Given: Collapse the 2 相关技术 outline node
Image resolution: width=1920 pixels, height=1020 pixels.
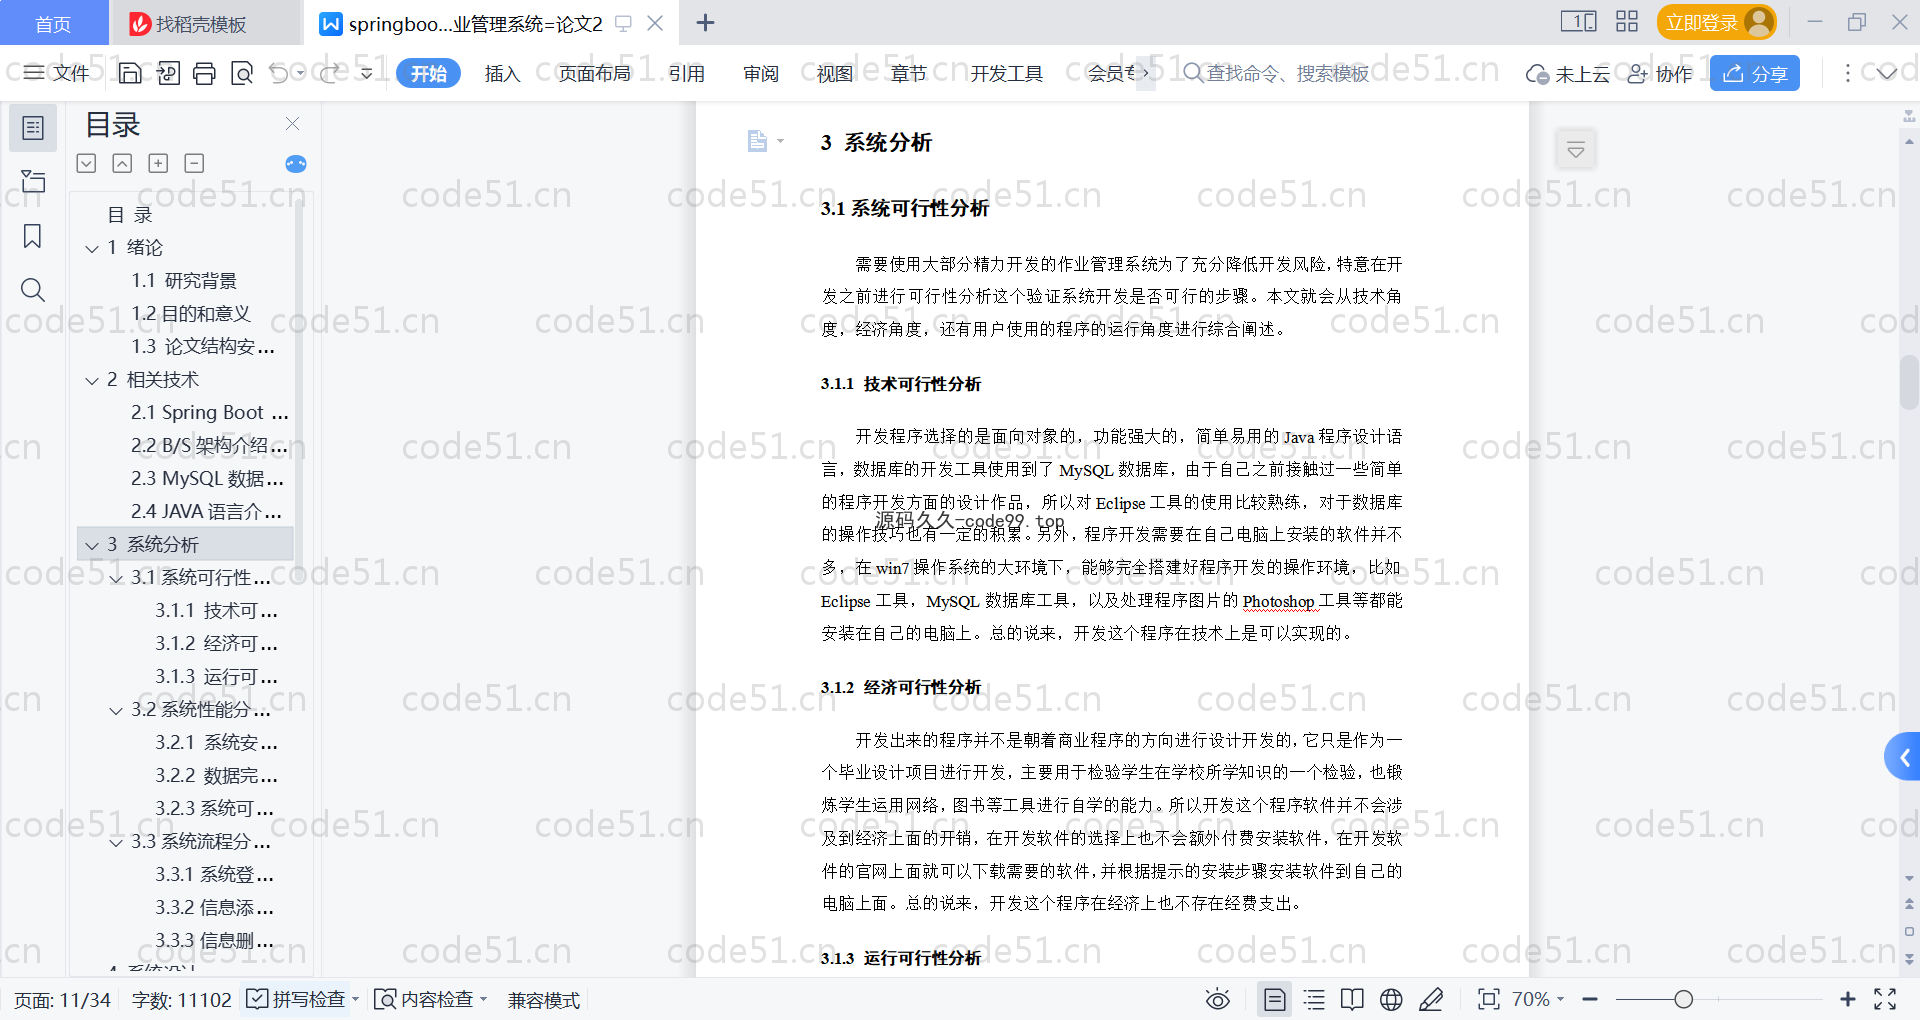Looking at the screenshot, I should pyautogui.click(x=92, y=380).
